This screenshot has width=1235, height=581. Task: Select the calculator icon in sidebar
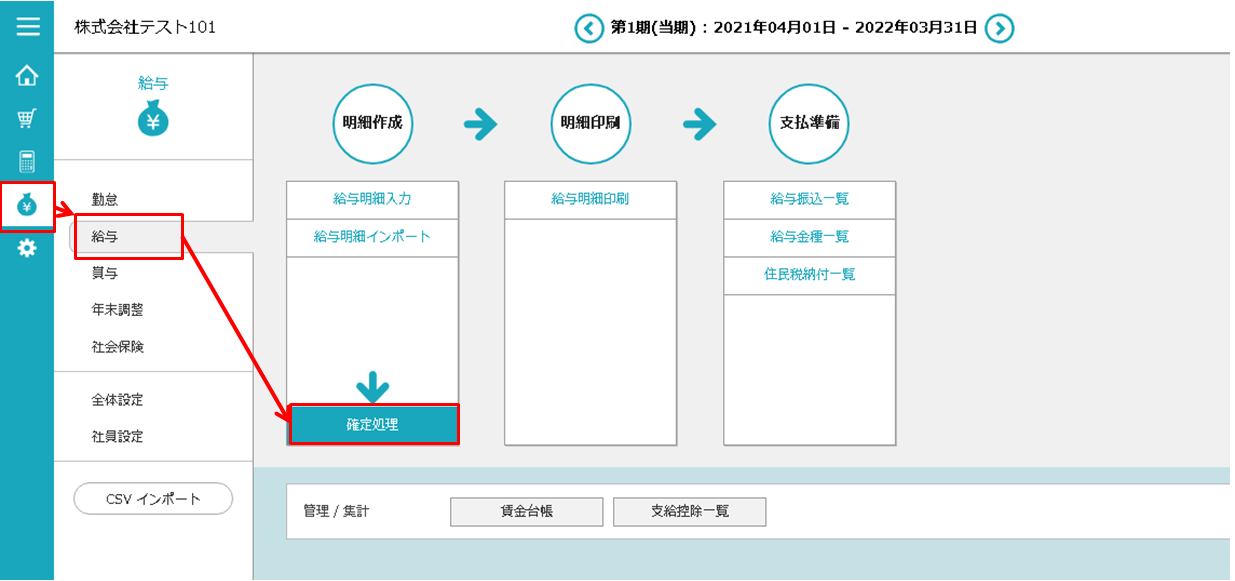pos(27,162)
